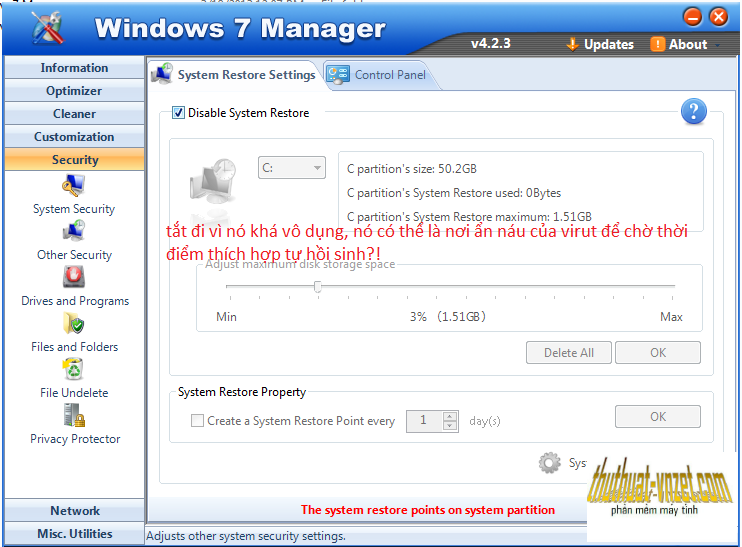The width and height of the screenshot is (742, 547).
Task: Click 'Adjusts other system security settings' status text
Action: coord(246,536)
